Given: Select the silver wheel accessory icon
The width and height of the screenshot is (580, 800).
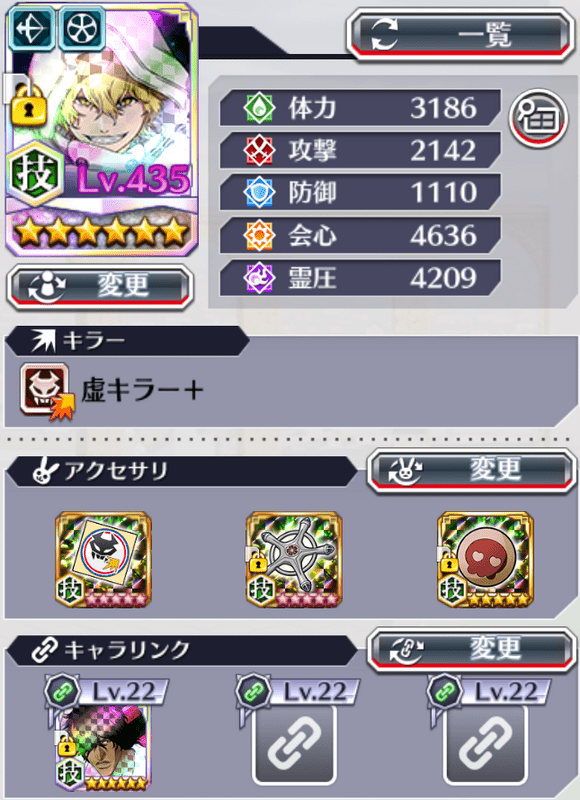Looking at the screenshot, I should (x=294, y=560).
